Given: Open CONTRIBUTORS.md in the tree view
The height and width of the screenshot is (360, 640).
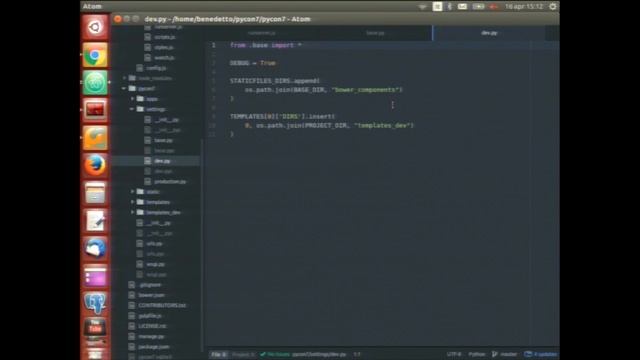Looking at the screenshot, I should click(x=162, y=305).
